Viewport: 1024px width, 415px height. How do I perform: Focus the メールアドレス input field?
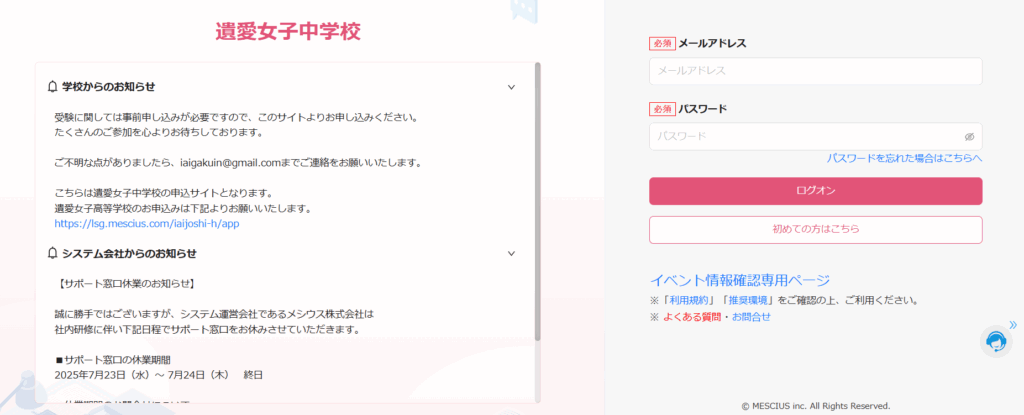tap(816, 71)
